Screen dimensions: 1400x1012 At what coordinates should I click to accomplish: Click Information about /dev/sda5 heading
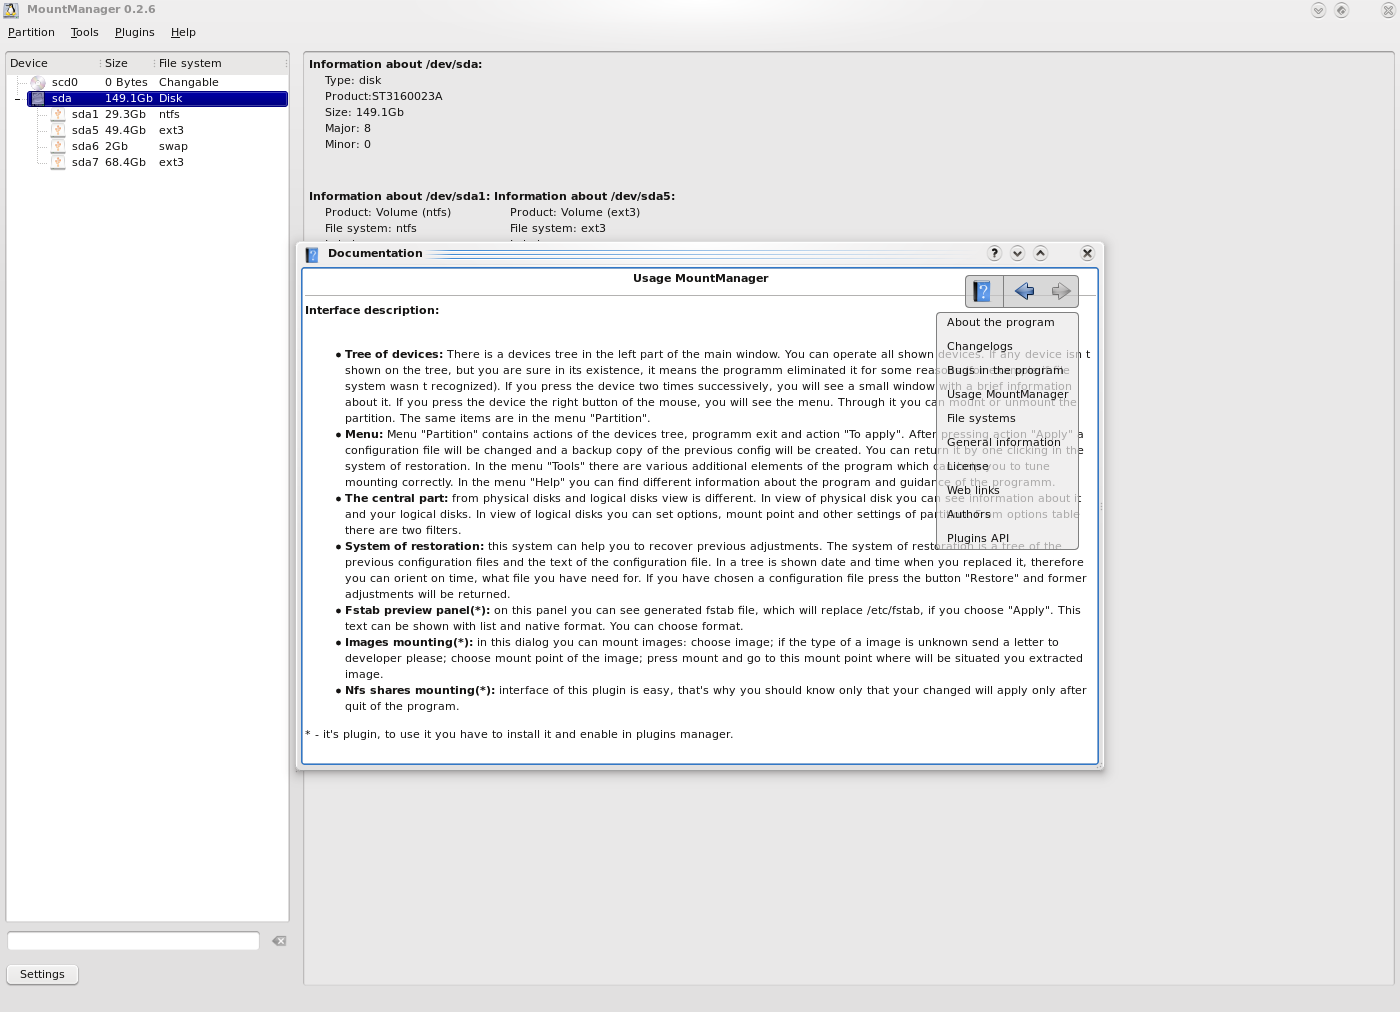coord(584,196)
